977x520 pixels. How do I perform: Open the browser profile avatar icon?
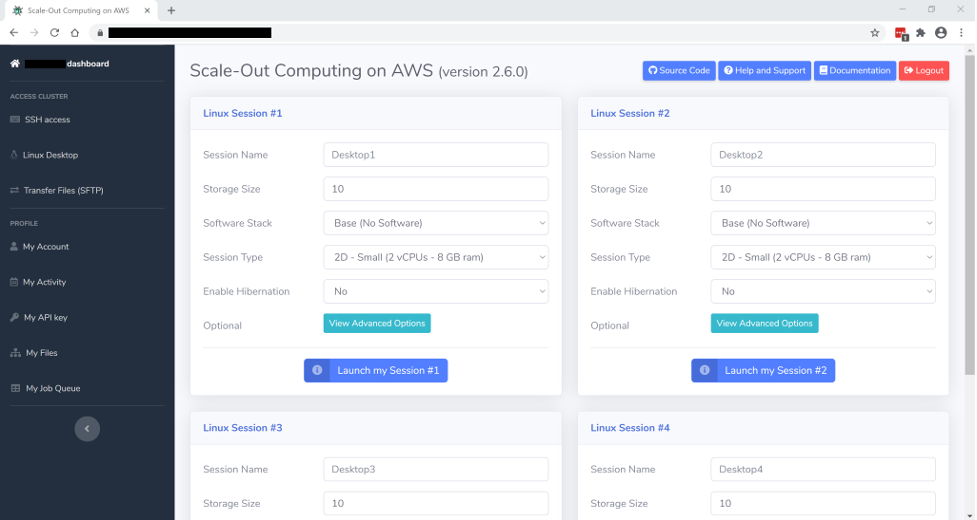pyautogui.click(x=941, y=33)
